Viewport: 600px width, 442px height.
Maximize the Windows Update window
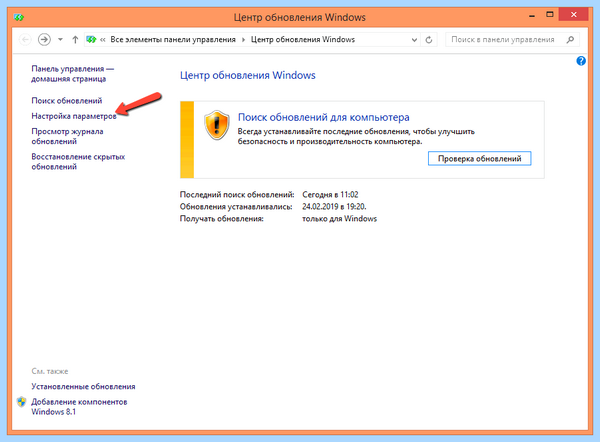[550, 15]
